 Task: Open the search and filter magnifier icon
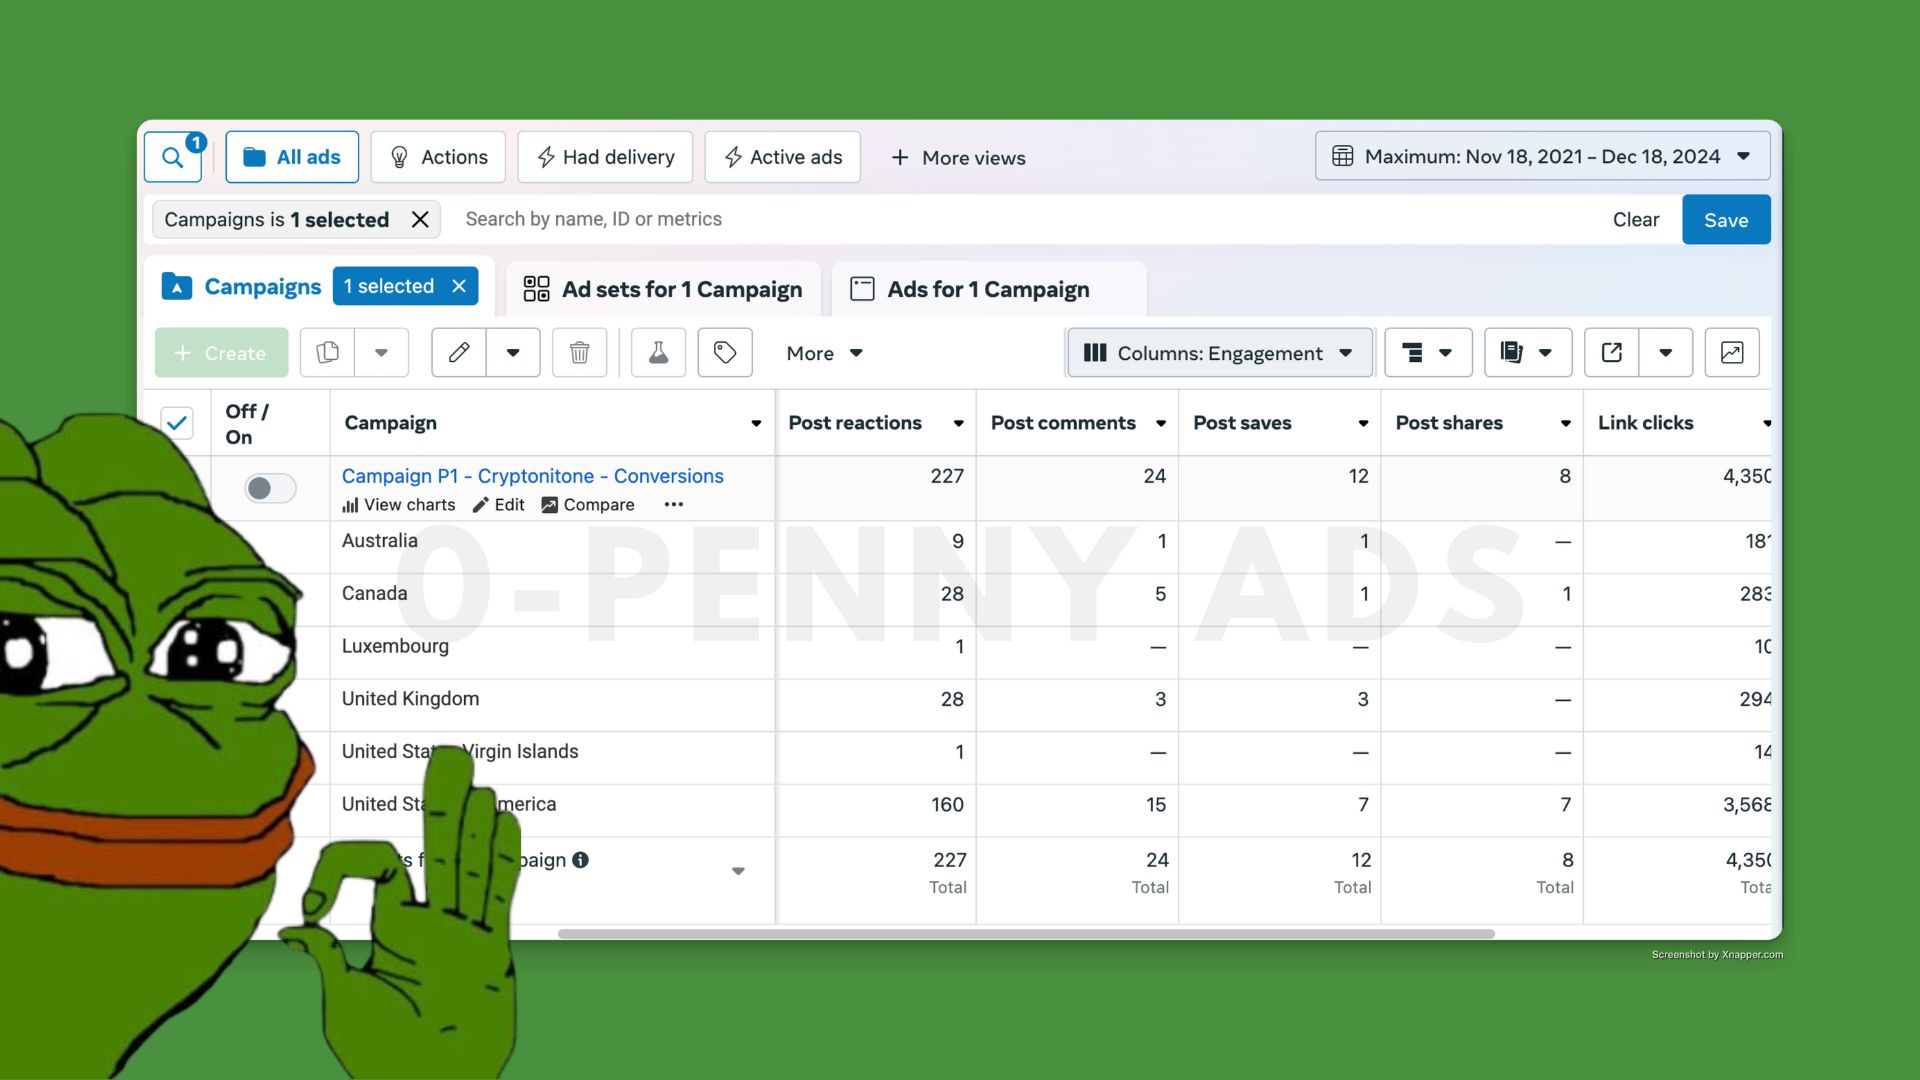(x=173, y=157)
